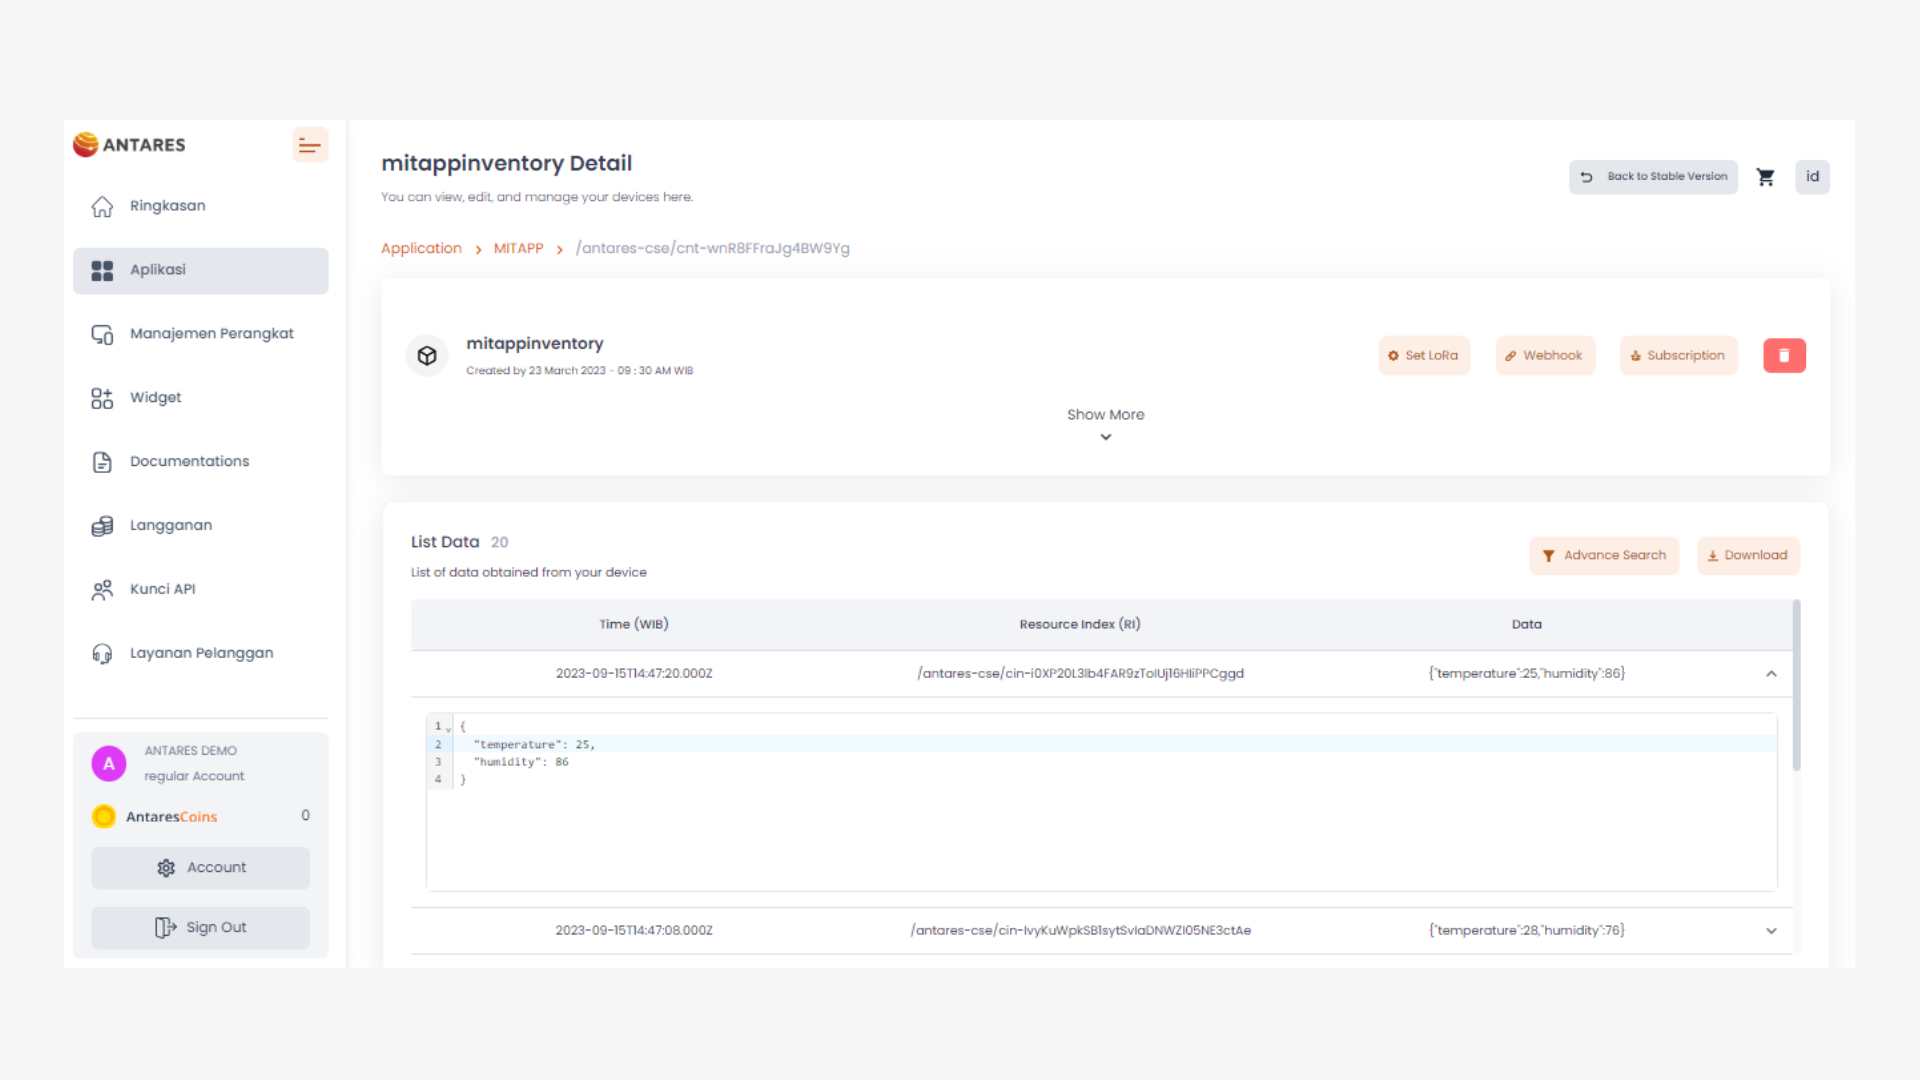Collapse the sidebar with the hamburger icon
This screenshot has height=1080, width=1920.
310,146
